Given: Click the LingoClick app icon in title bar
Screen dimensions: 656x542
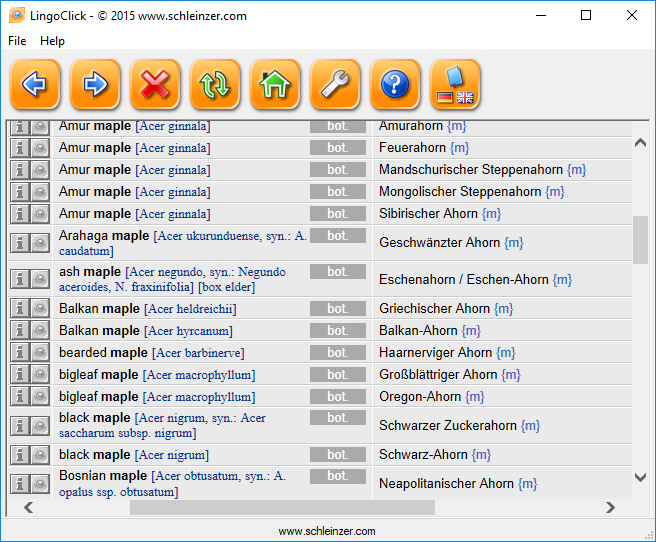Looking at the screenshot, I should point(17,15).
